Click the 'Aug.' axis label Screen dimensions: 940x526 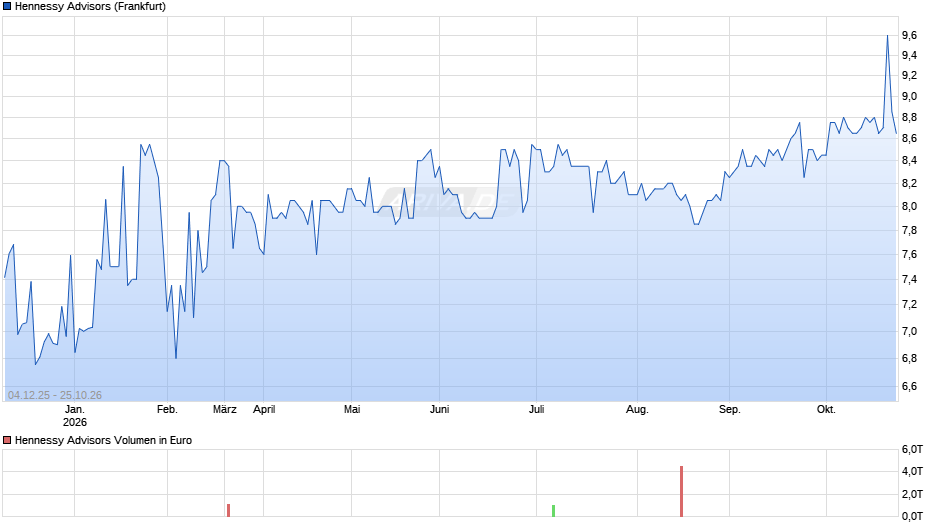tap(637, 410)
